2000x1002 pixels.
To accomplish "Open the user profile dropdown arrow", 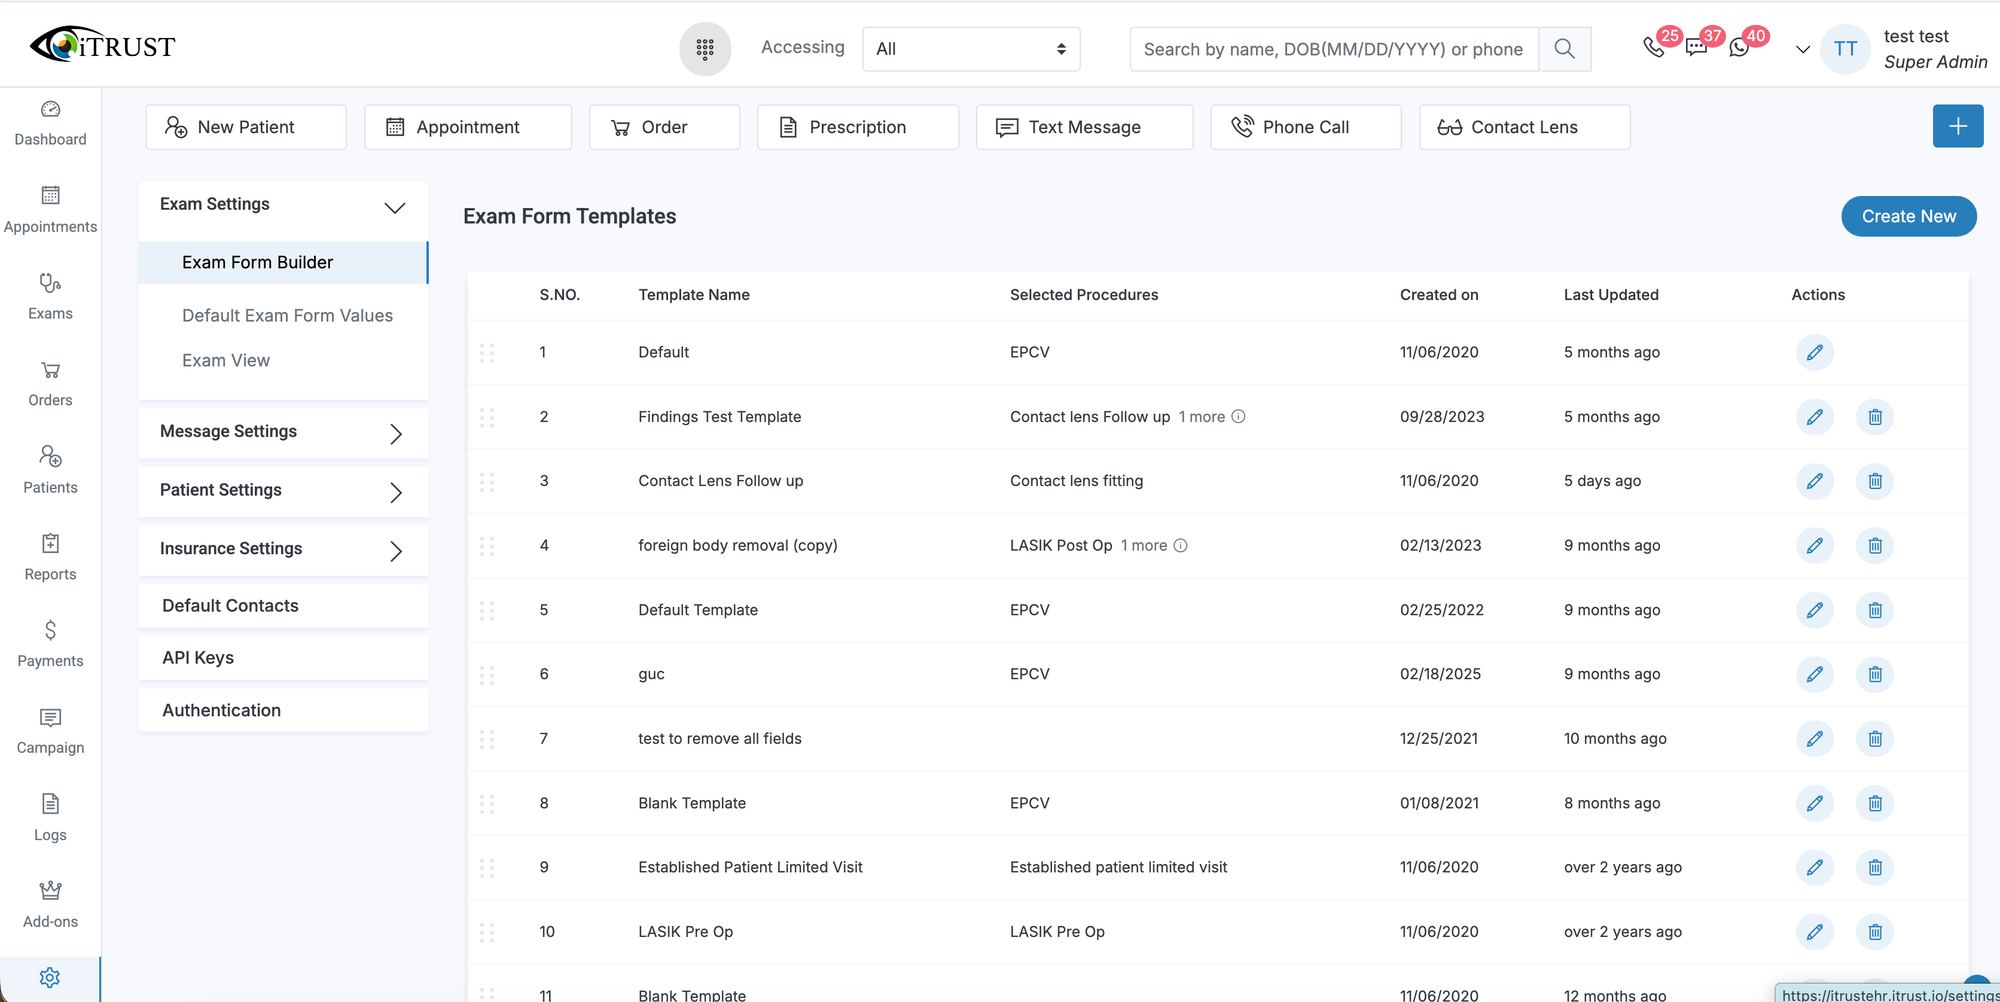I will [x=1803, y=49].
